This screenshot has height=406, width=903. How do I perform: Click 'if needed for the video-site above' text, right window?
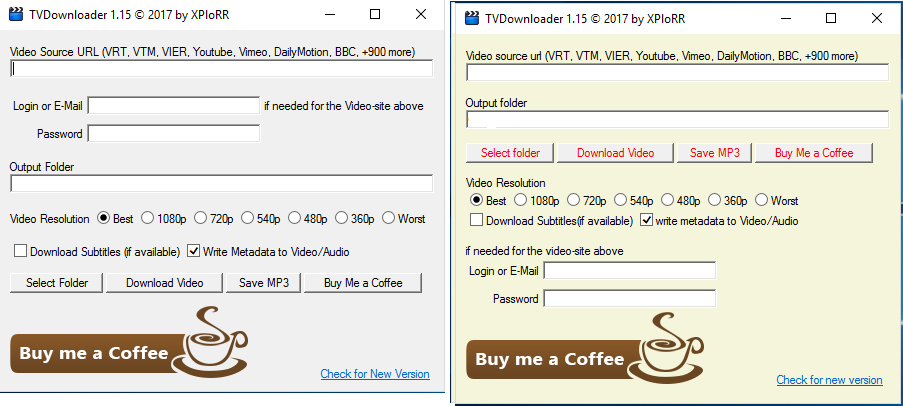pos(545,251)
